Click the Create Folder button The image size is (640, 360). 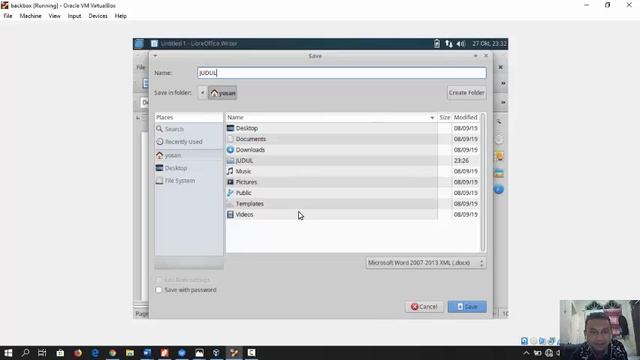(467, 93)
